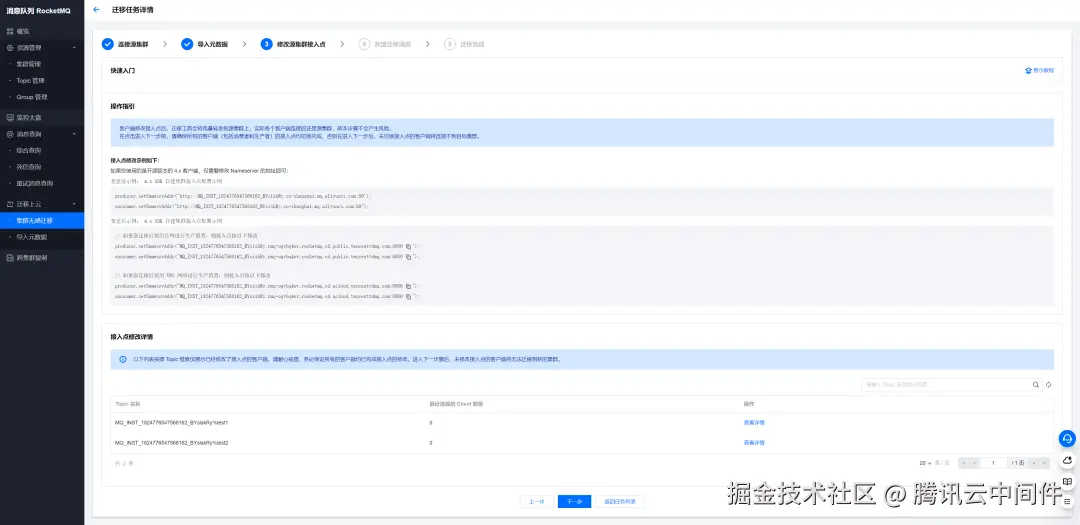
Task: Open Topic 管理 in the sidebar
Action: (x=30, y=81)
